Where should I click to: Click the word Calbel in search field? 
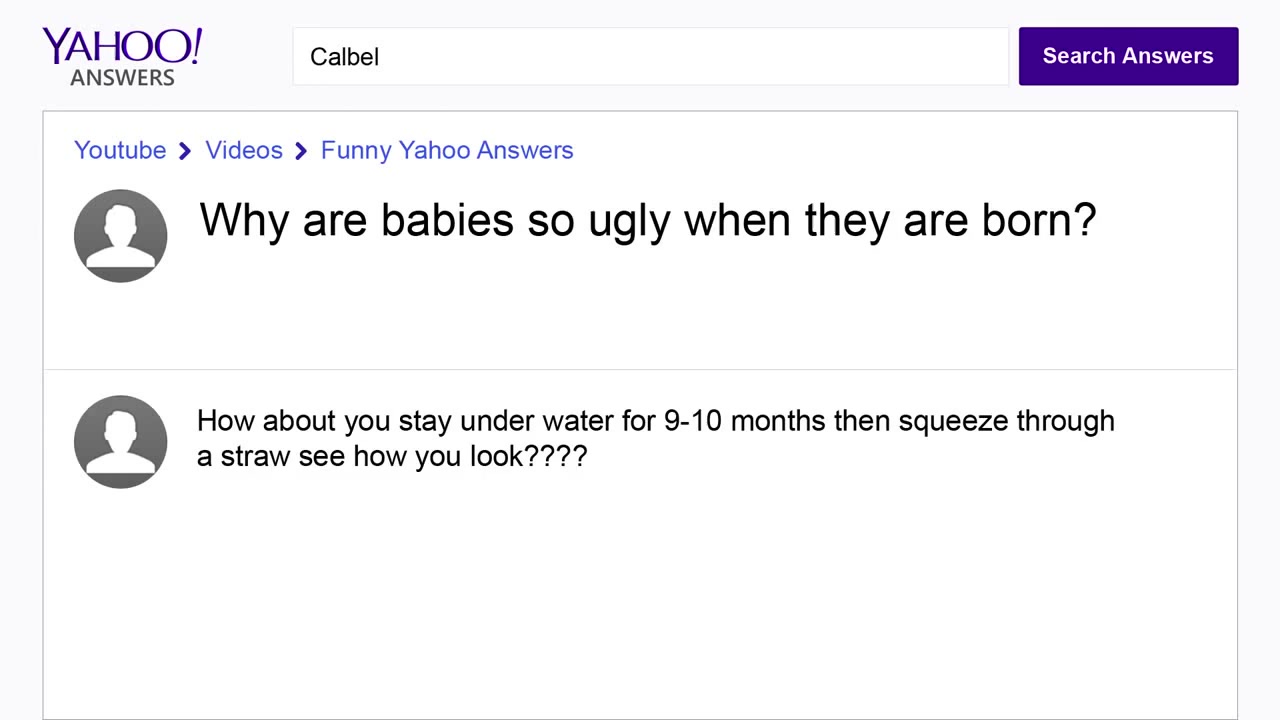(344, 57)
